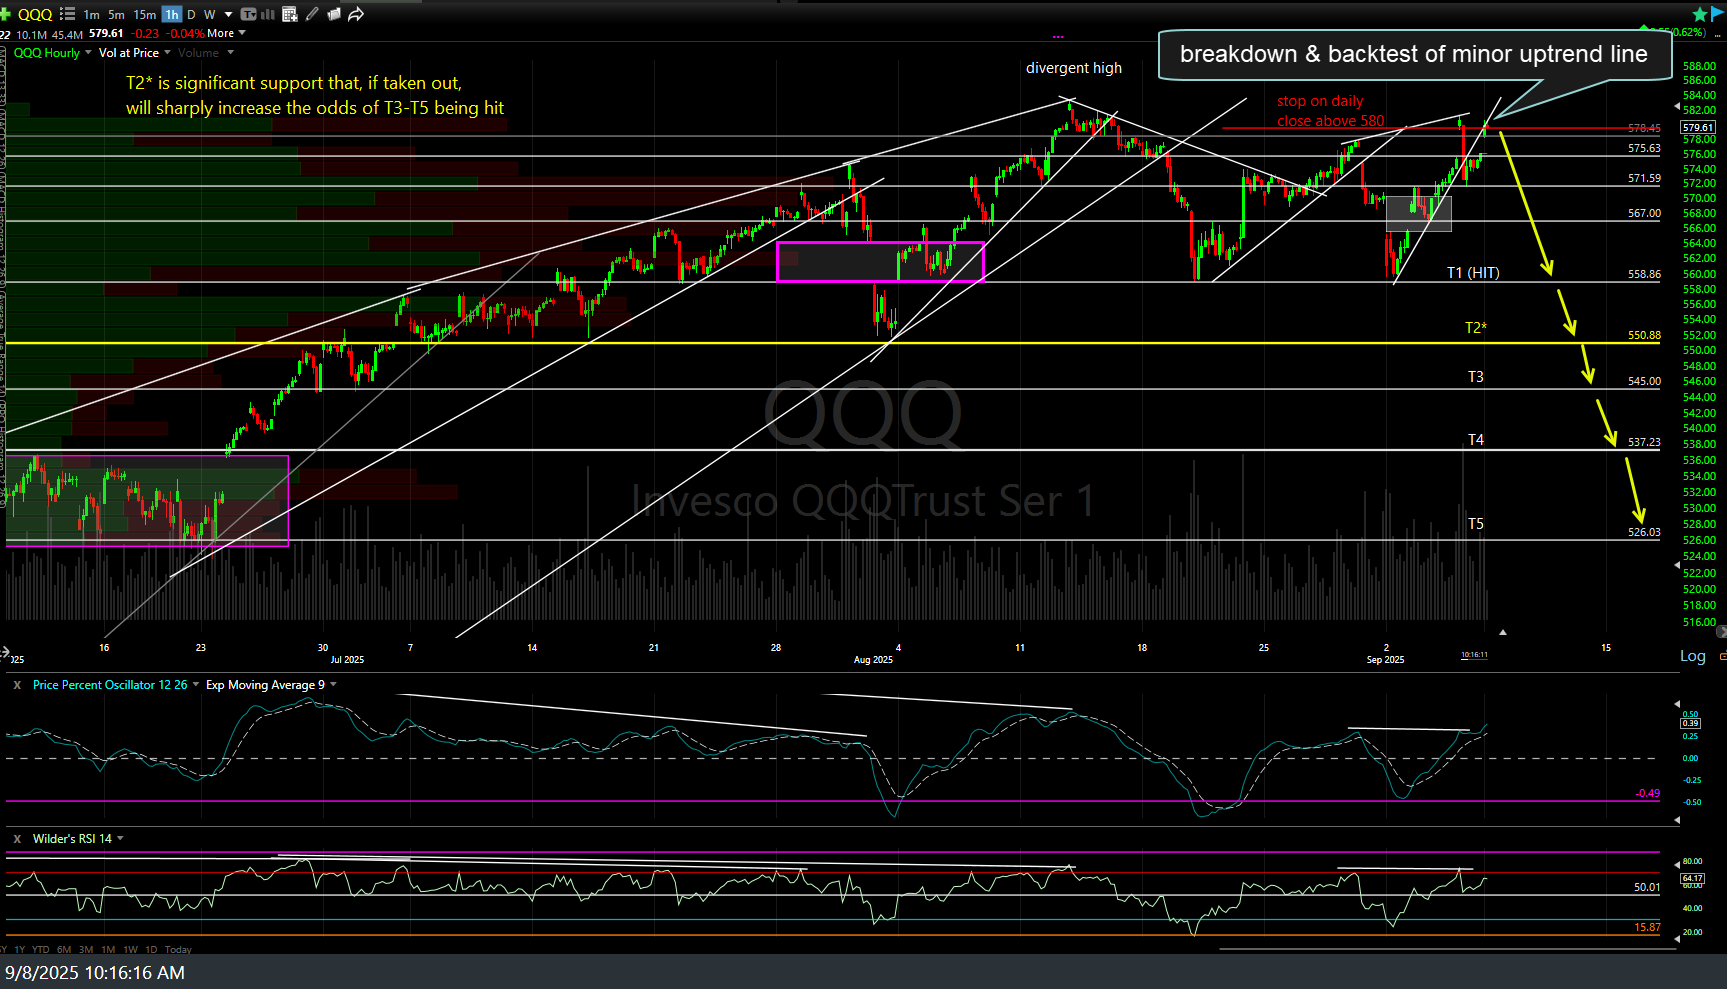This screenshot has height=989, width=1727.
Task: Switch to the 1h timeframe tab
Action: (170, 14)
